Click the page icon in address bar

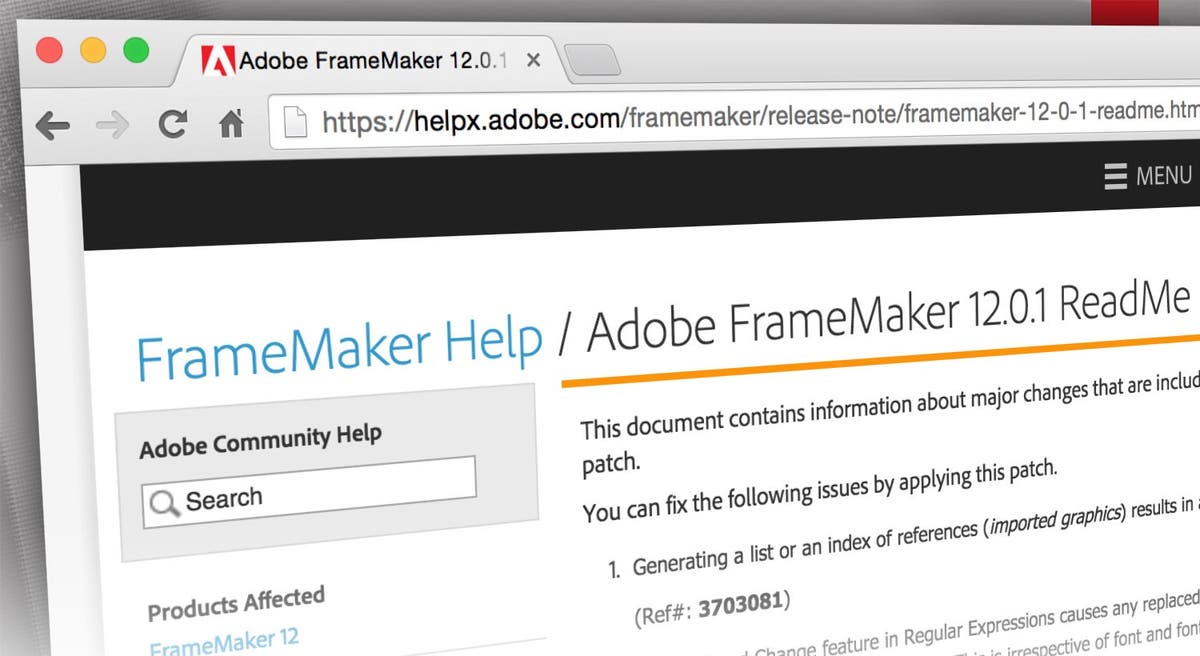[x=295, y=122]
